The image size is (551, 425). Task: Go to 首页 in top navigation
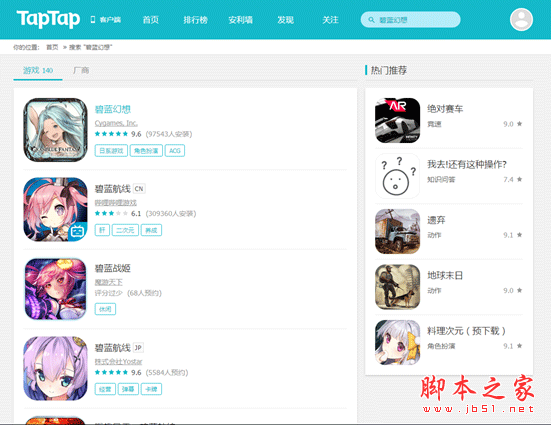click(150, 20)
